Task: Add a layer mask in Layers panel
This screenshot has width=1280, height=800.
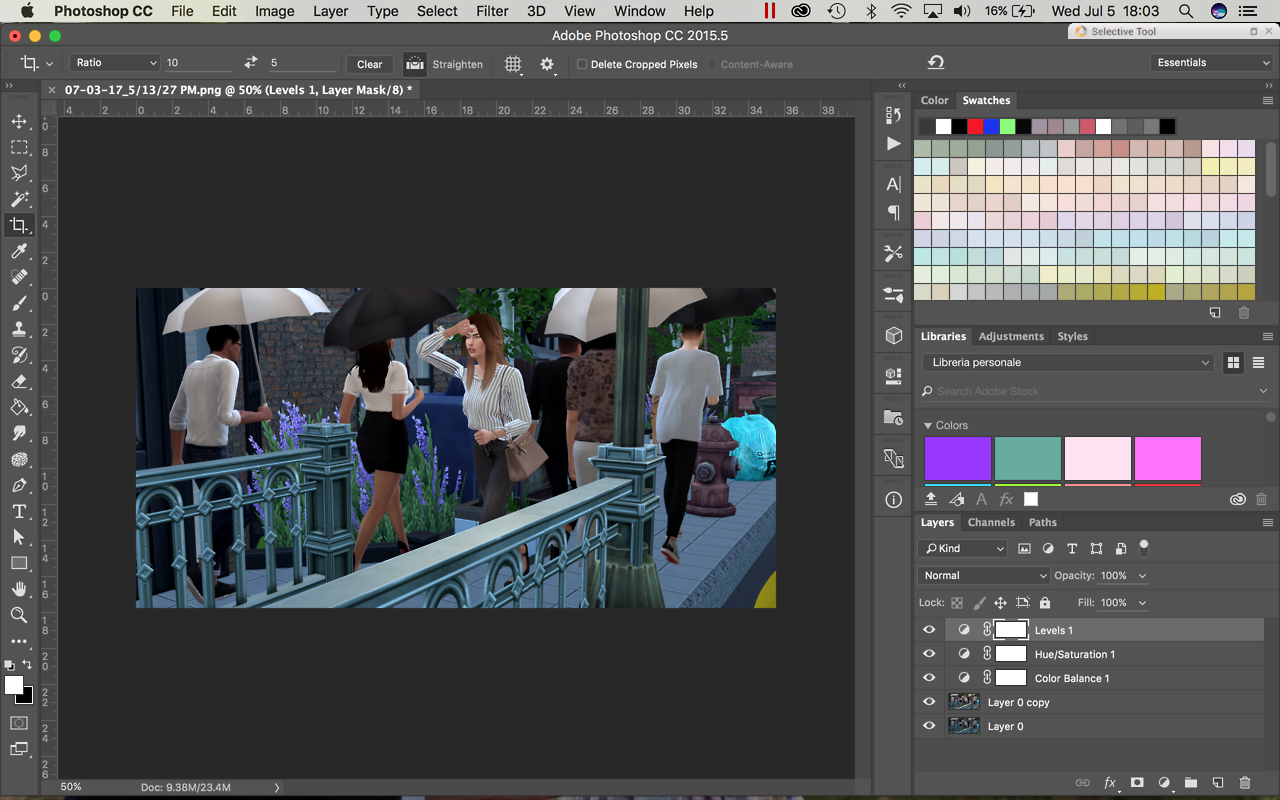Action: pyautogui.click(x=1137, y=783)
